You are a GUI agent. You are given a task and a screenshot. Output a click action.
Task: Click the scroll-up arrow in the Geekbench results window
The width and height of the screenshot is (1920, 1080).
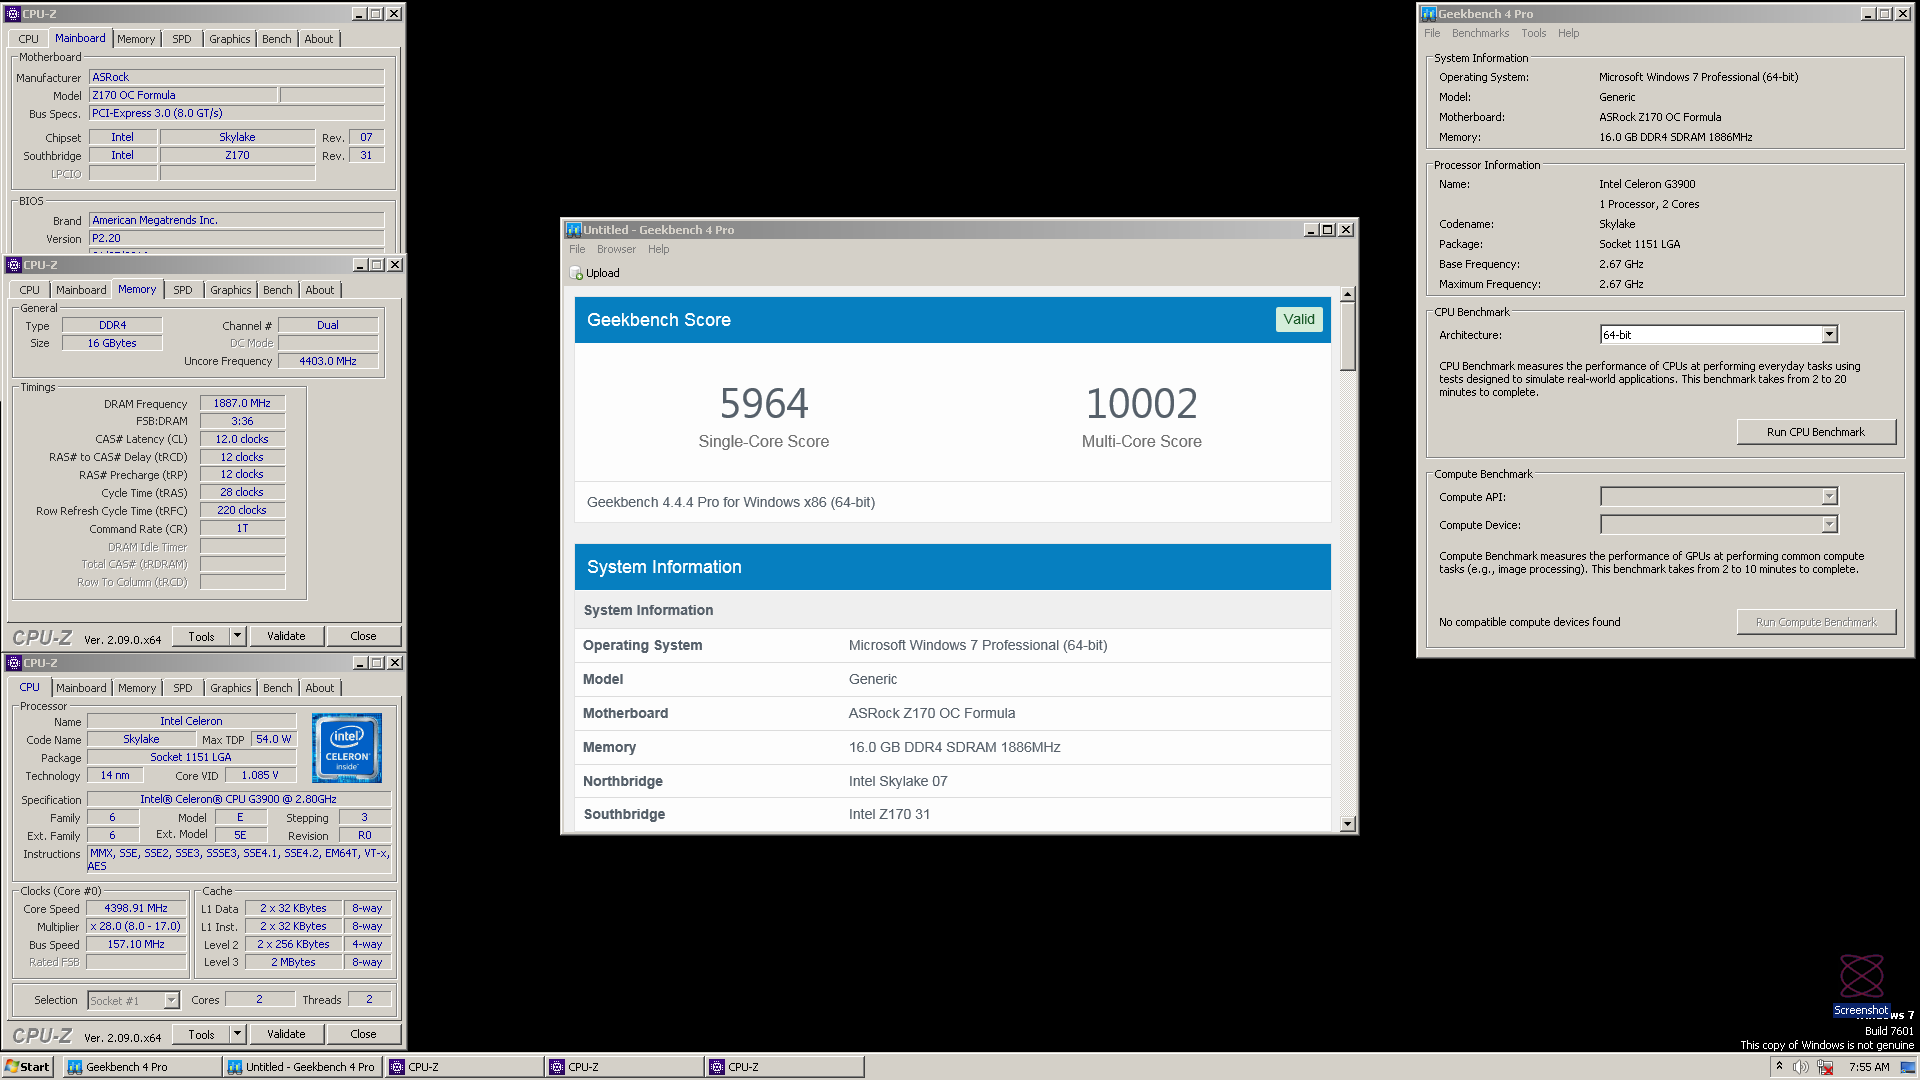(1348, 294)
